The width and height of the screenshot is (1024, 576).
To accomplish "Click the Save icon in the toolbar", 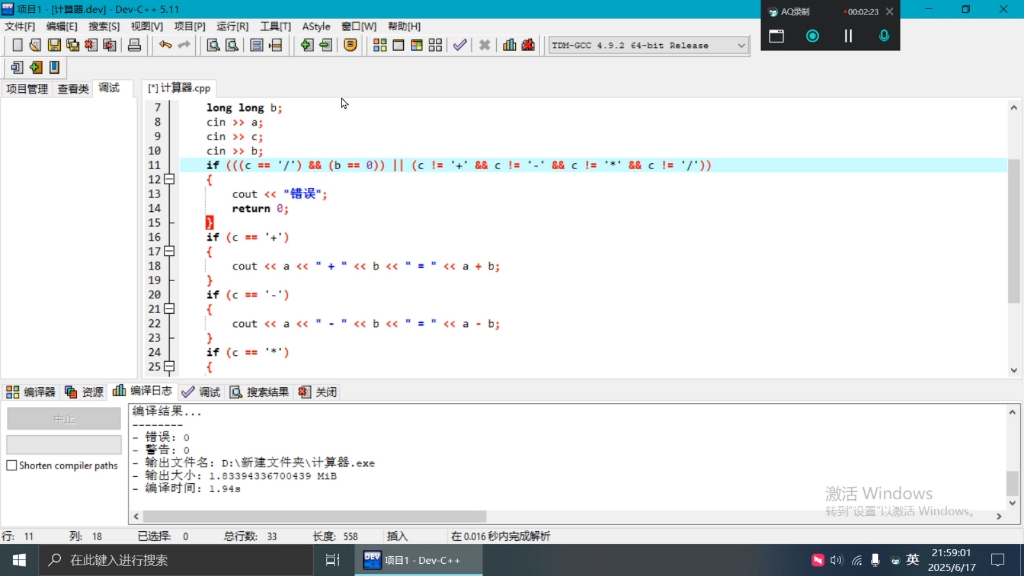I will click(x=52, y=45).
